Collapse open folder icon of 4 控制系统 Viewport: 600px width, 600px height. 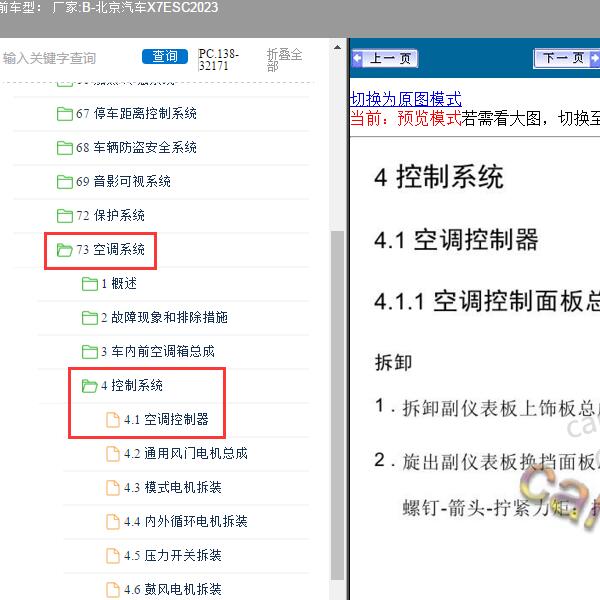(x=90, y=386)
